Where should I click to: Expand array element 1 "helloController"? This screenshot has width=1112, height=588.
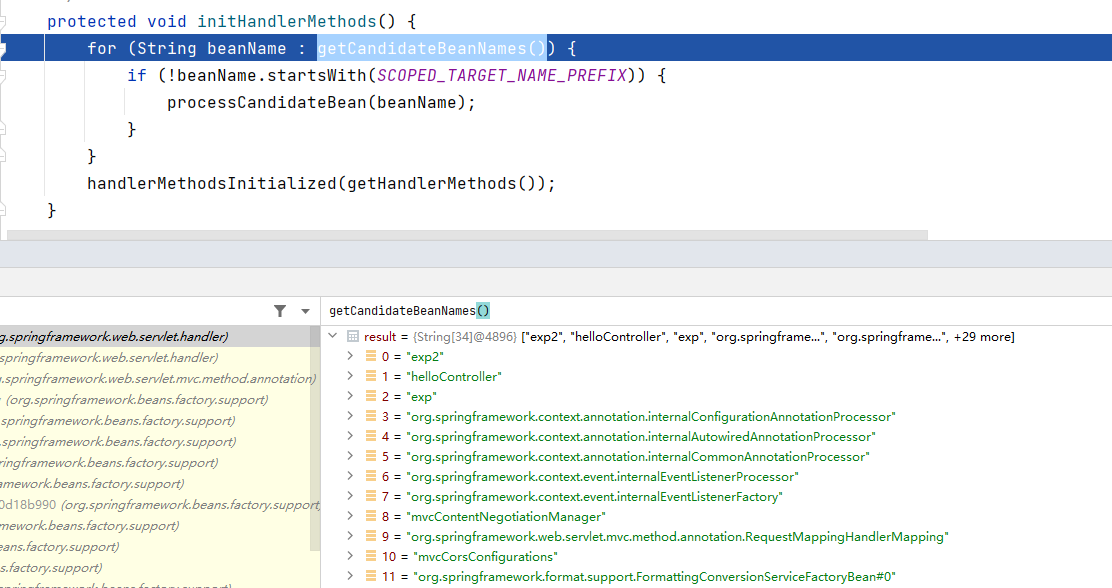[349, 377]
